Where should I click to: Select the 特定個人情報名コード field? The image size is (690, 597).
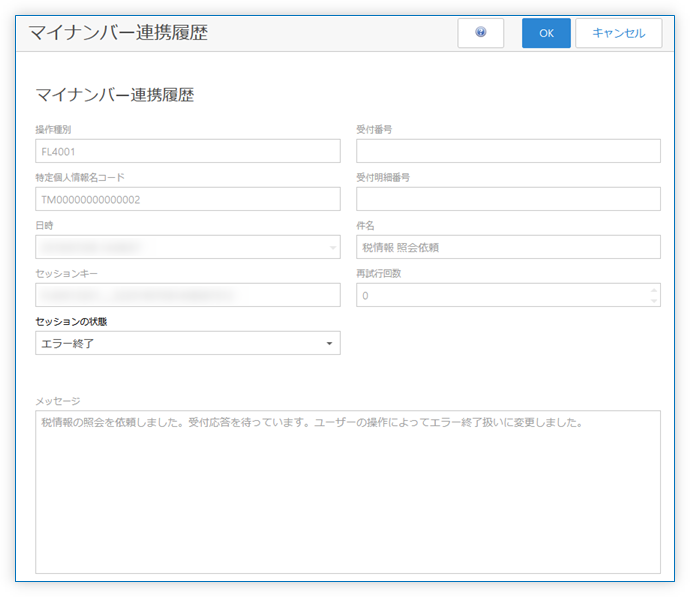point(188,199)
